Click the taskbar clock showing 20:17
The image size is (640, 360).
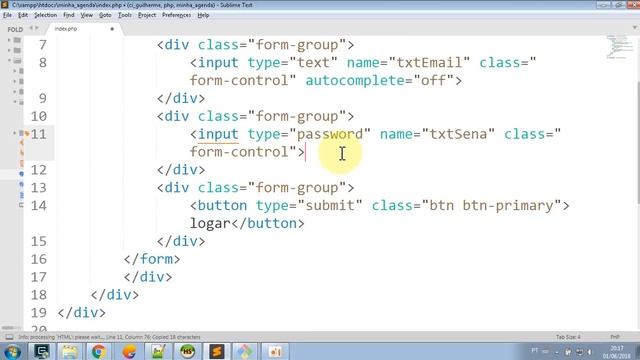coord(617,352)
